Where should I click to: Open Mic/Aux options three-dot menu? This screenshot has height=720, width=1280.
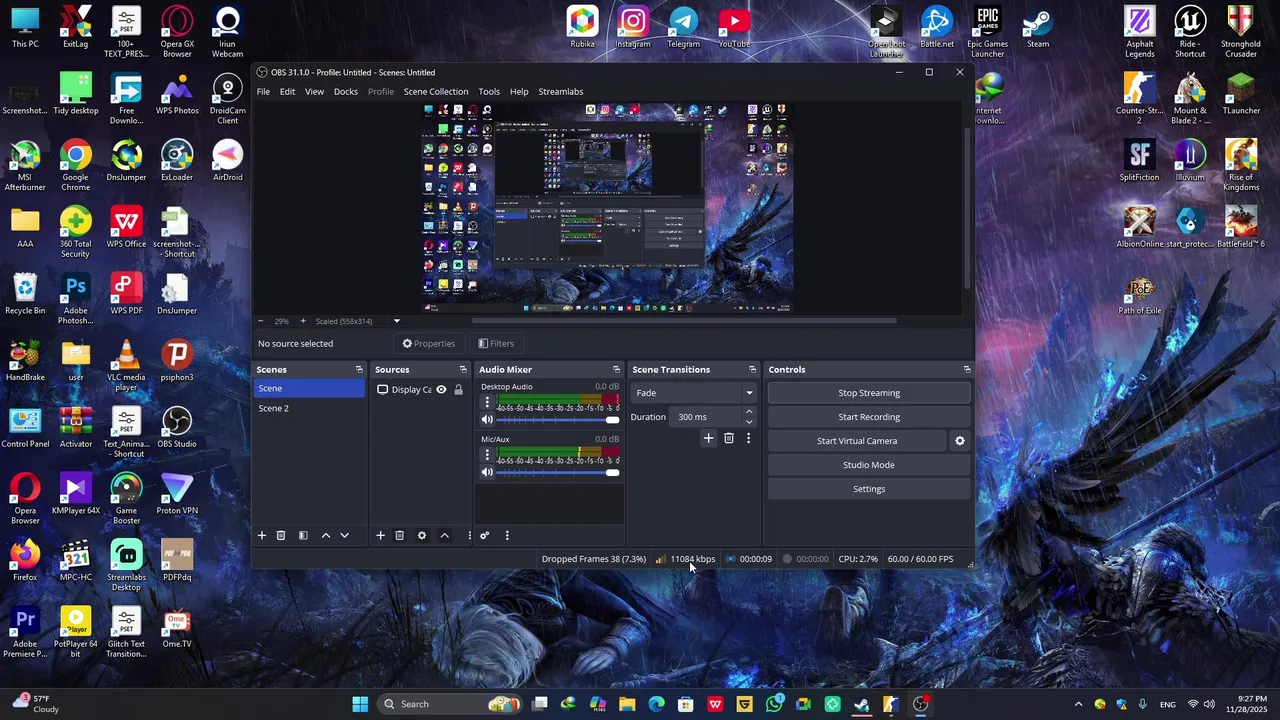487,455
